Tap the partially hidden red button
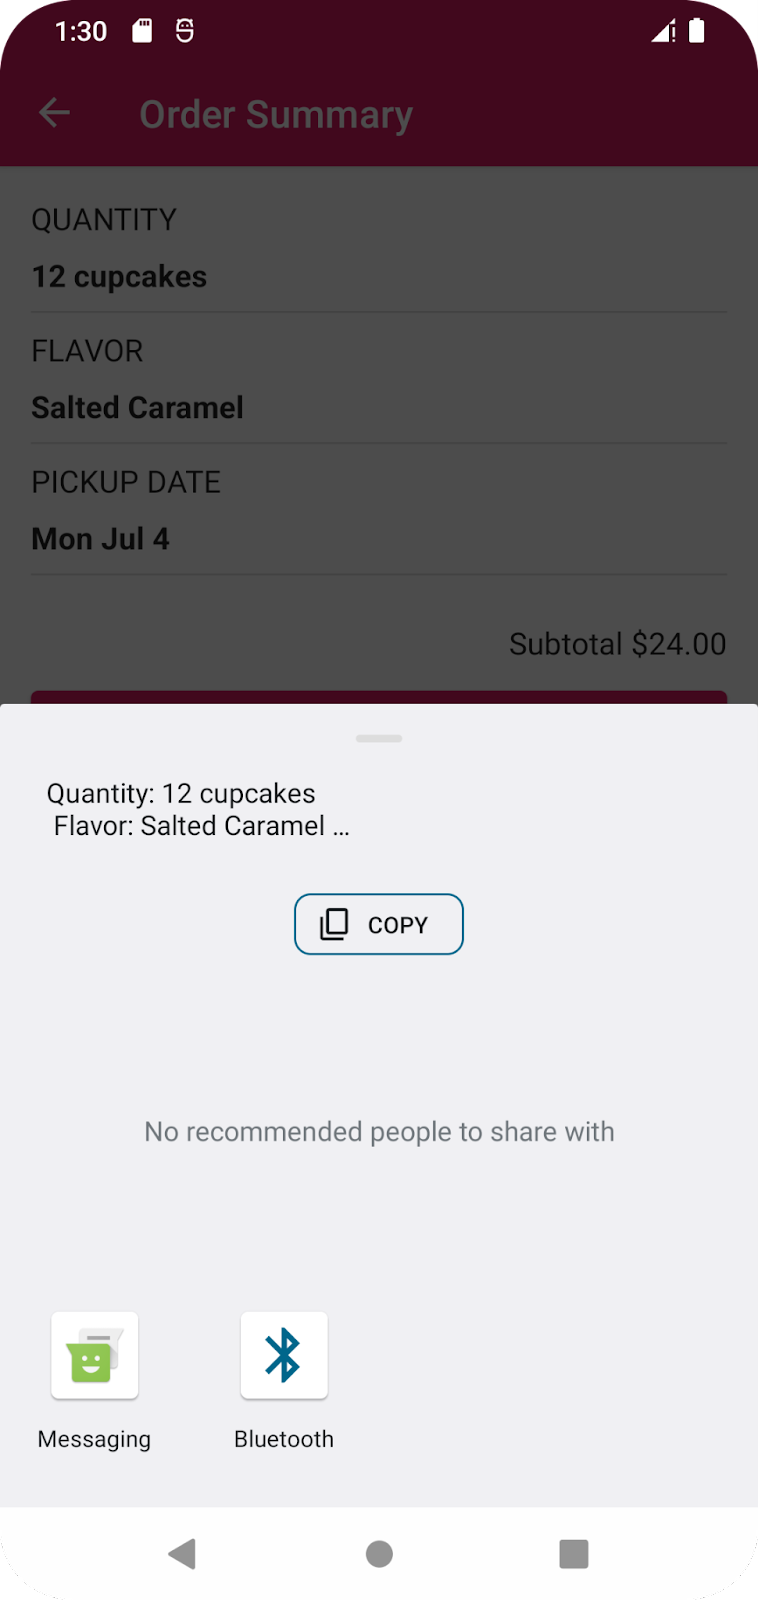This screenshot has height=1600, width=758. (x=379, y=697)
